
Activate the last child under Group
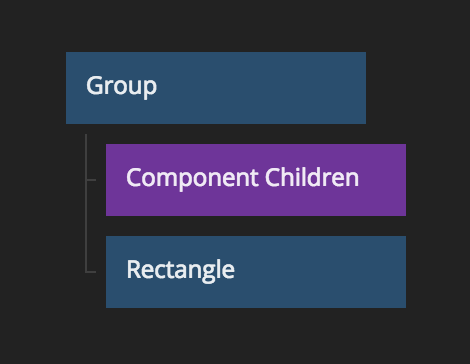[256, 272]
